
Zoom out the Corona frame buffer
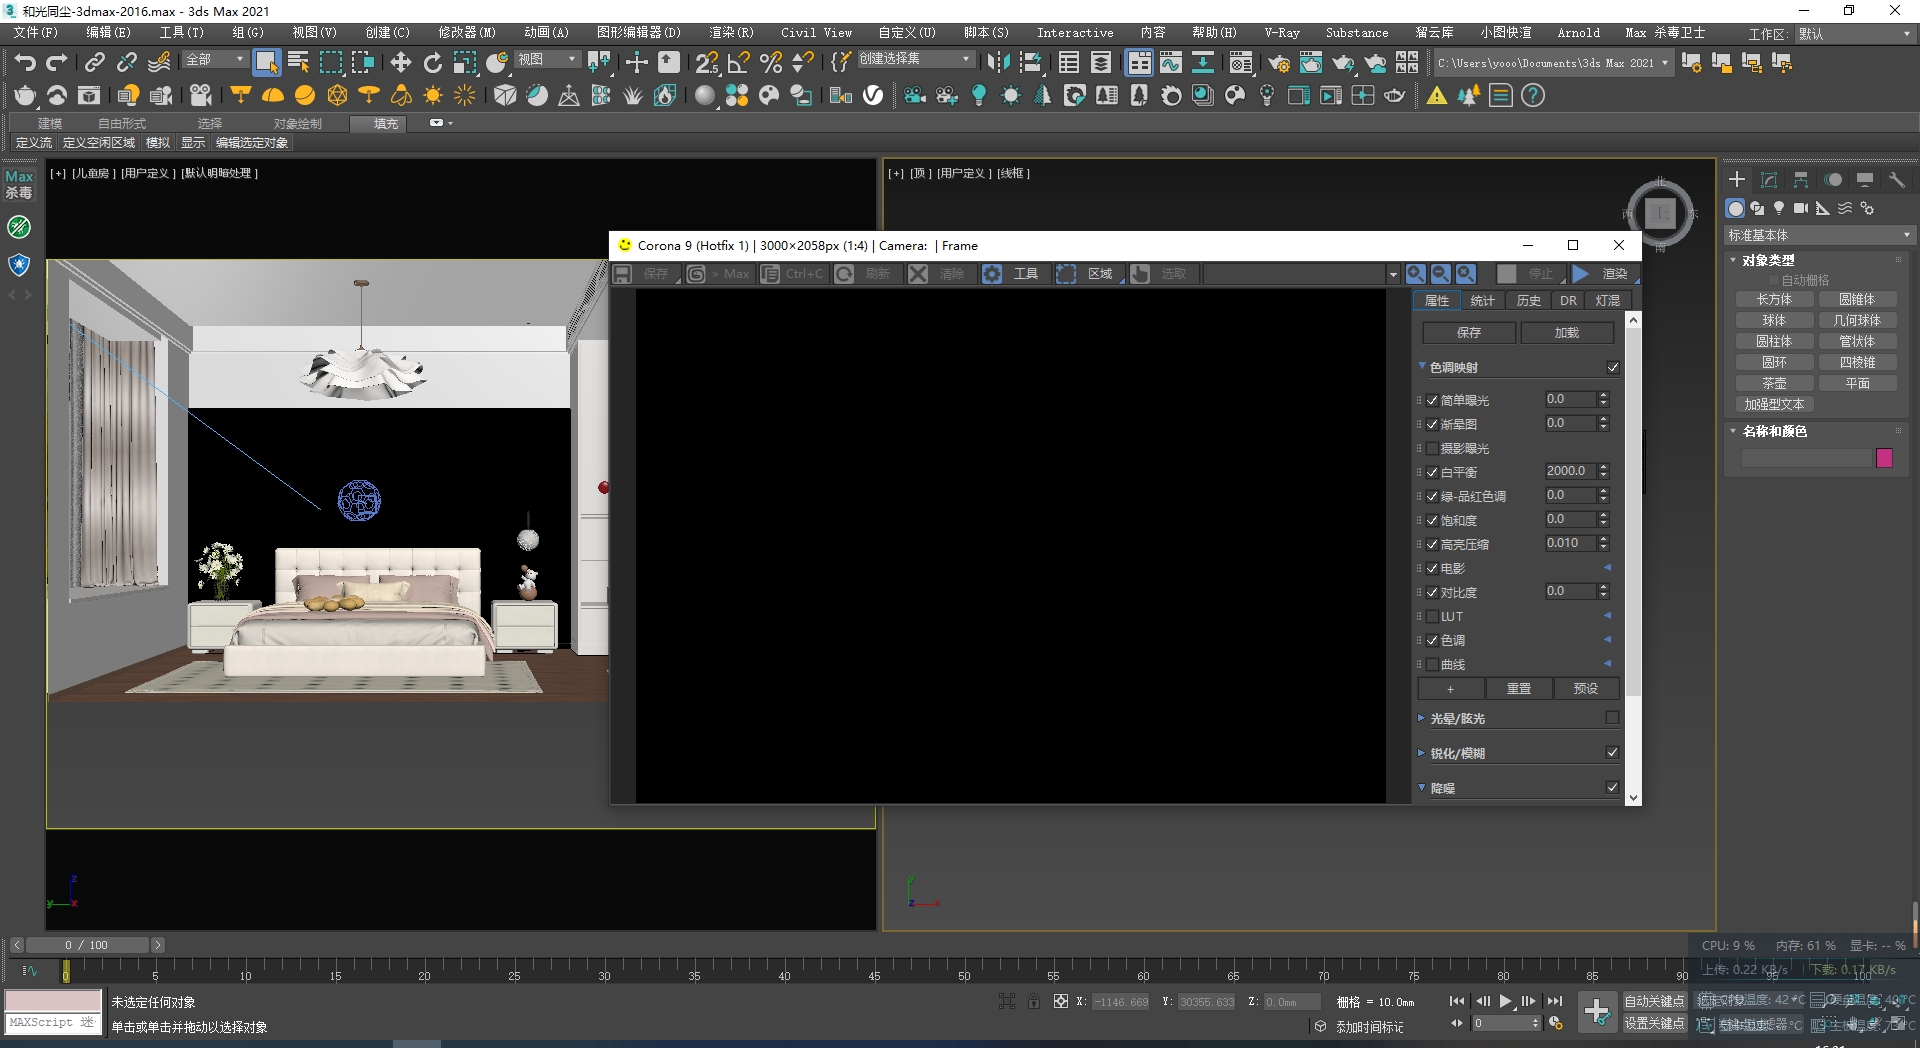point(1440,274)
